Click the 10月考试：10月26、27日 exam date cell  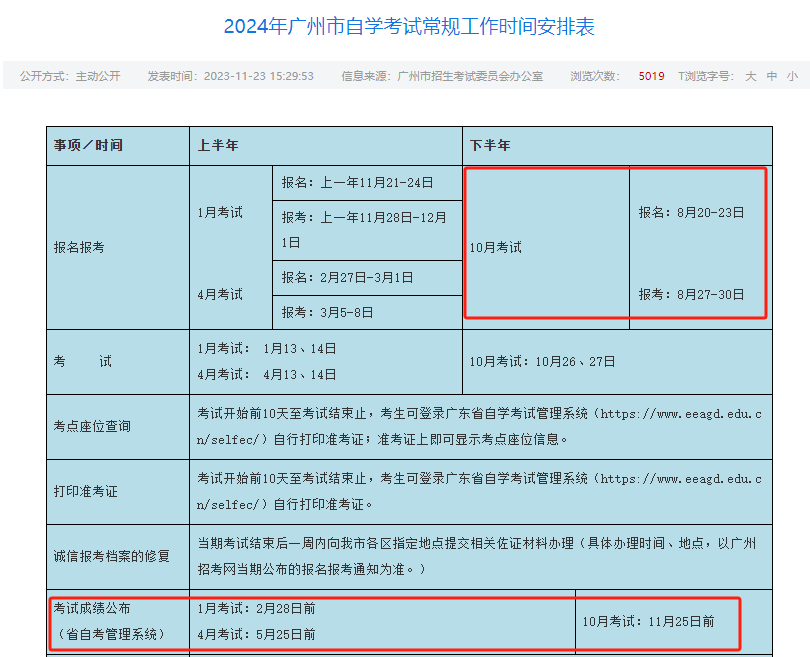[542, 361]
